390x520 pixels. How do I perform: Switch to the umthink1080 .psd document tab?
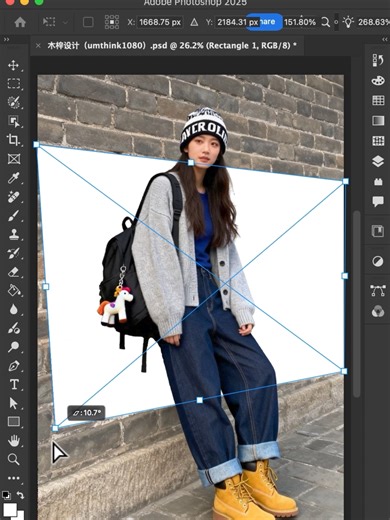point(172,45)
